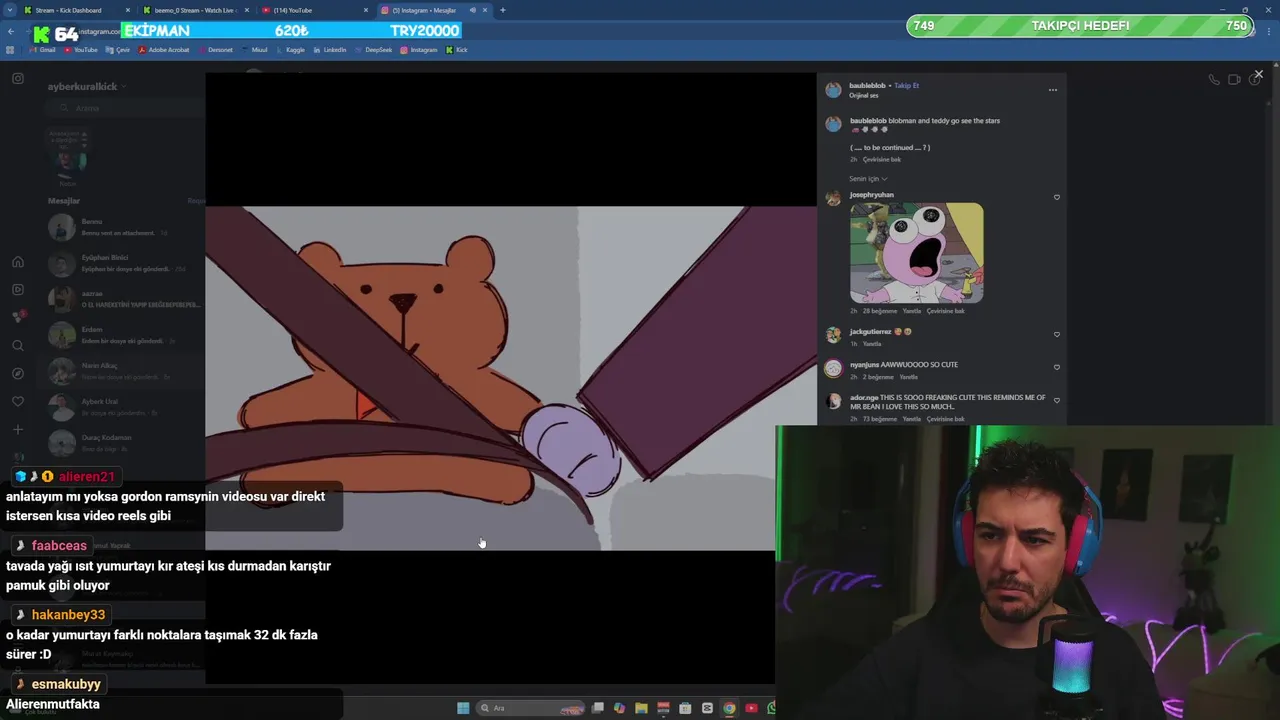Go to Instagram Home in sidebar
Viewport: 1280px width, 720px height.
pyautogui.click(x=18, y=262)
